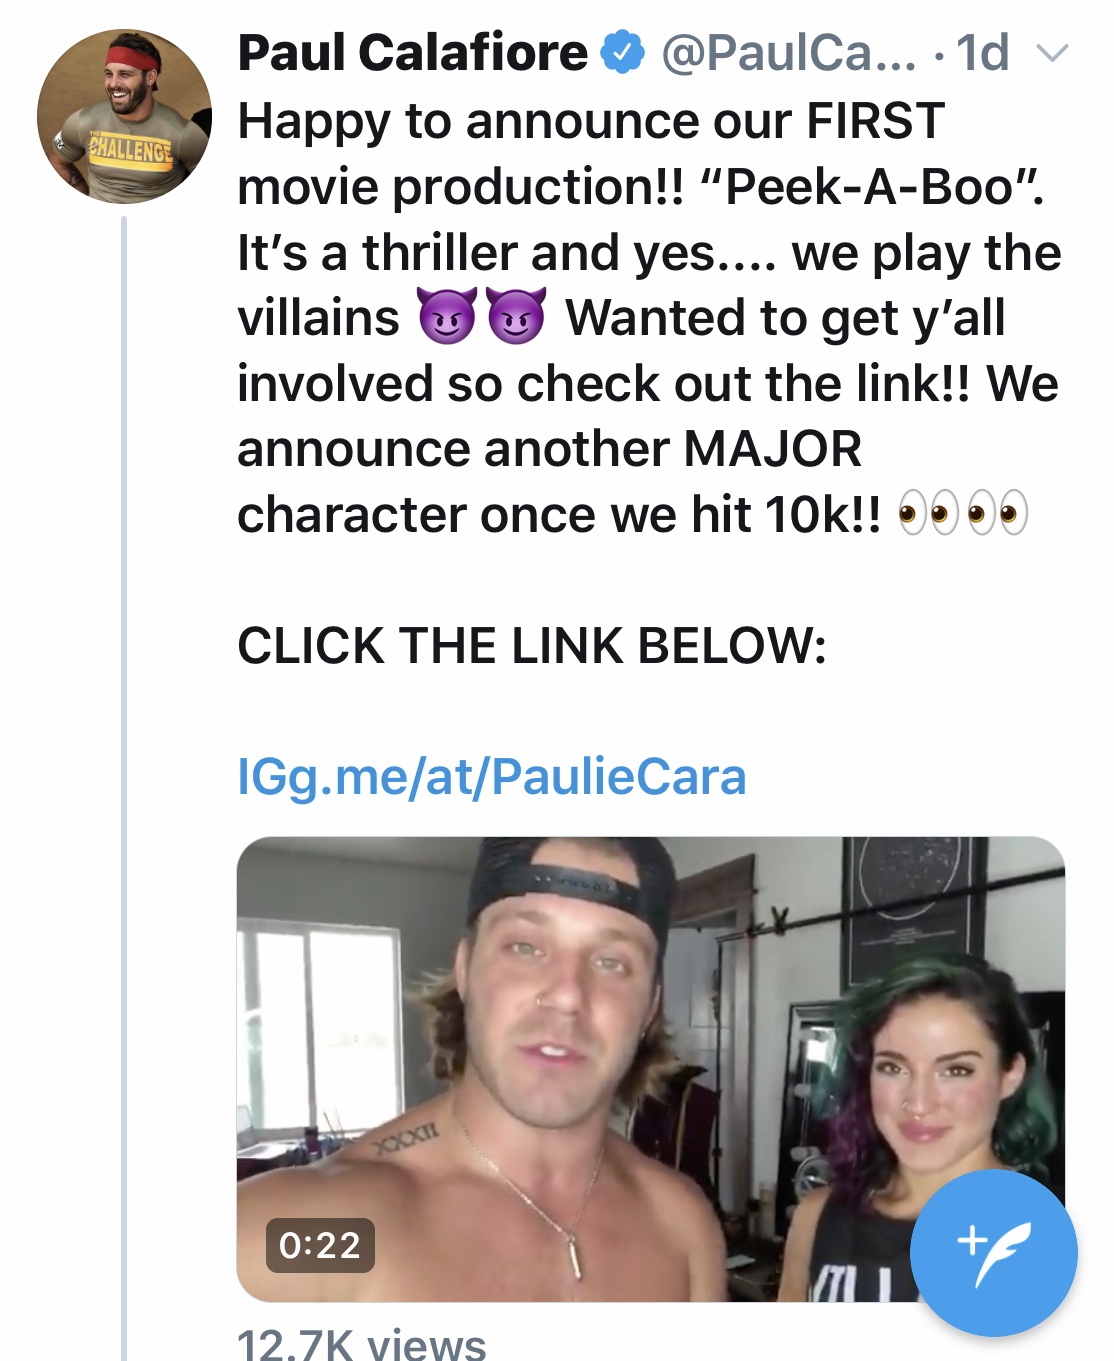Tap the second purple devil emoji
Viewport: 1114px width, 1361px height.
(517, 317)
